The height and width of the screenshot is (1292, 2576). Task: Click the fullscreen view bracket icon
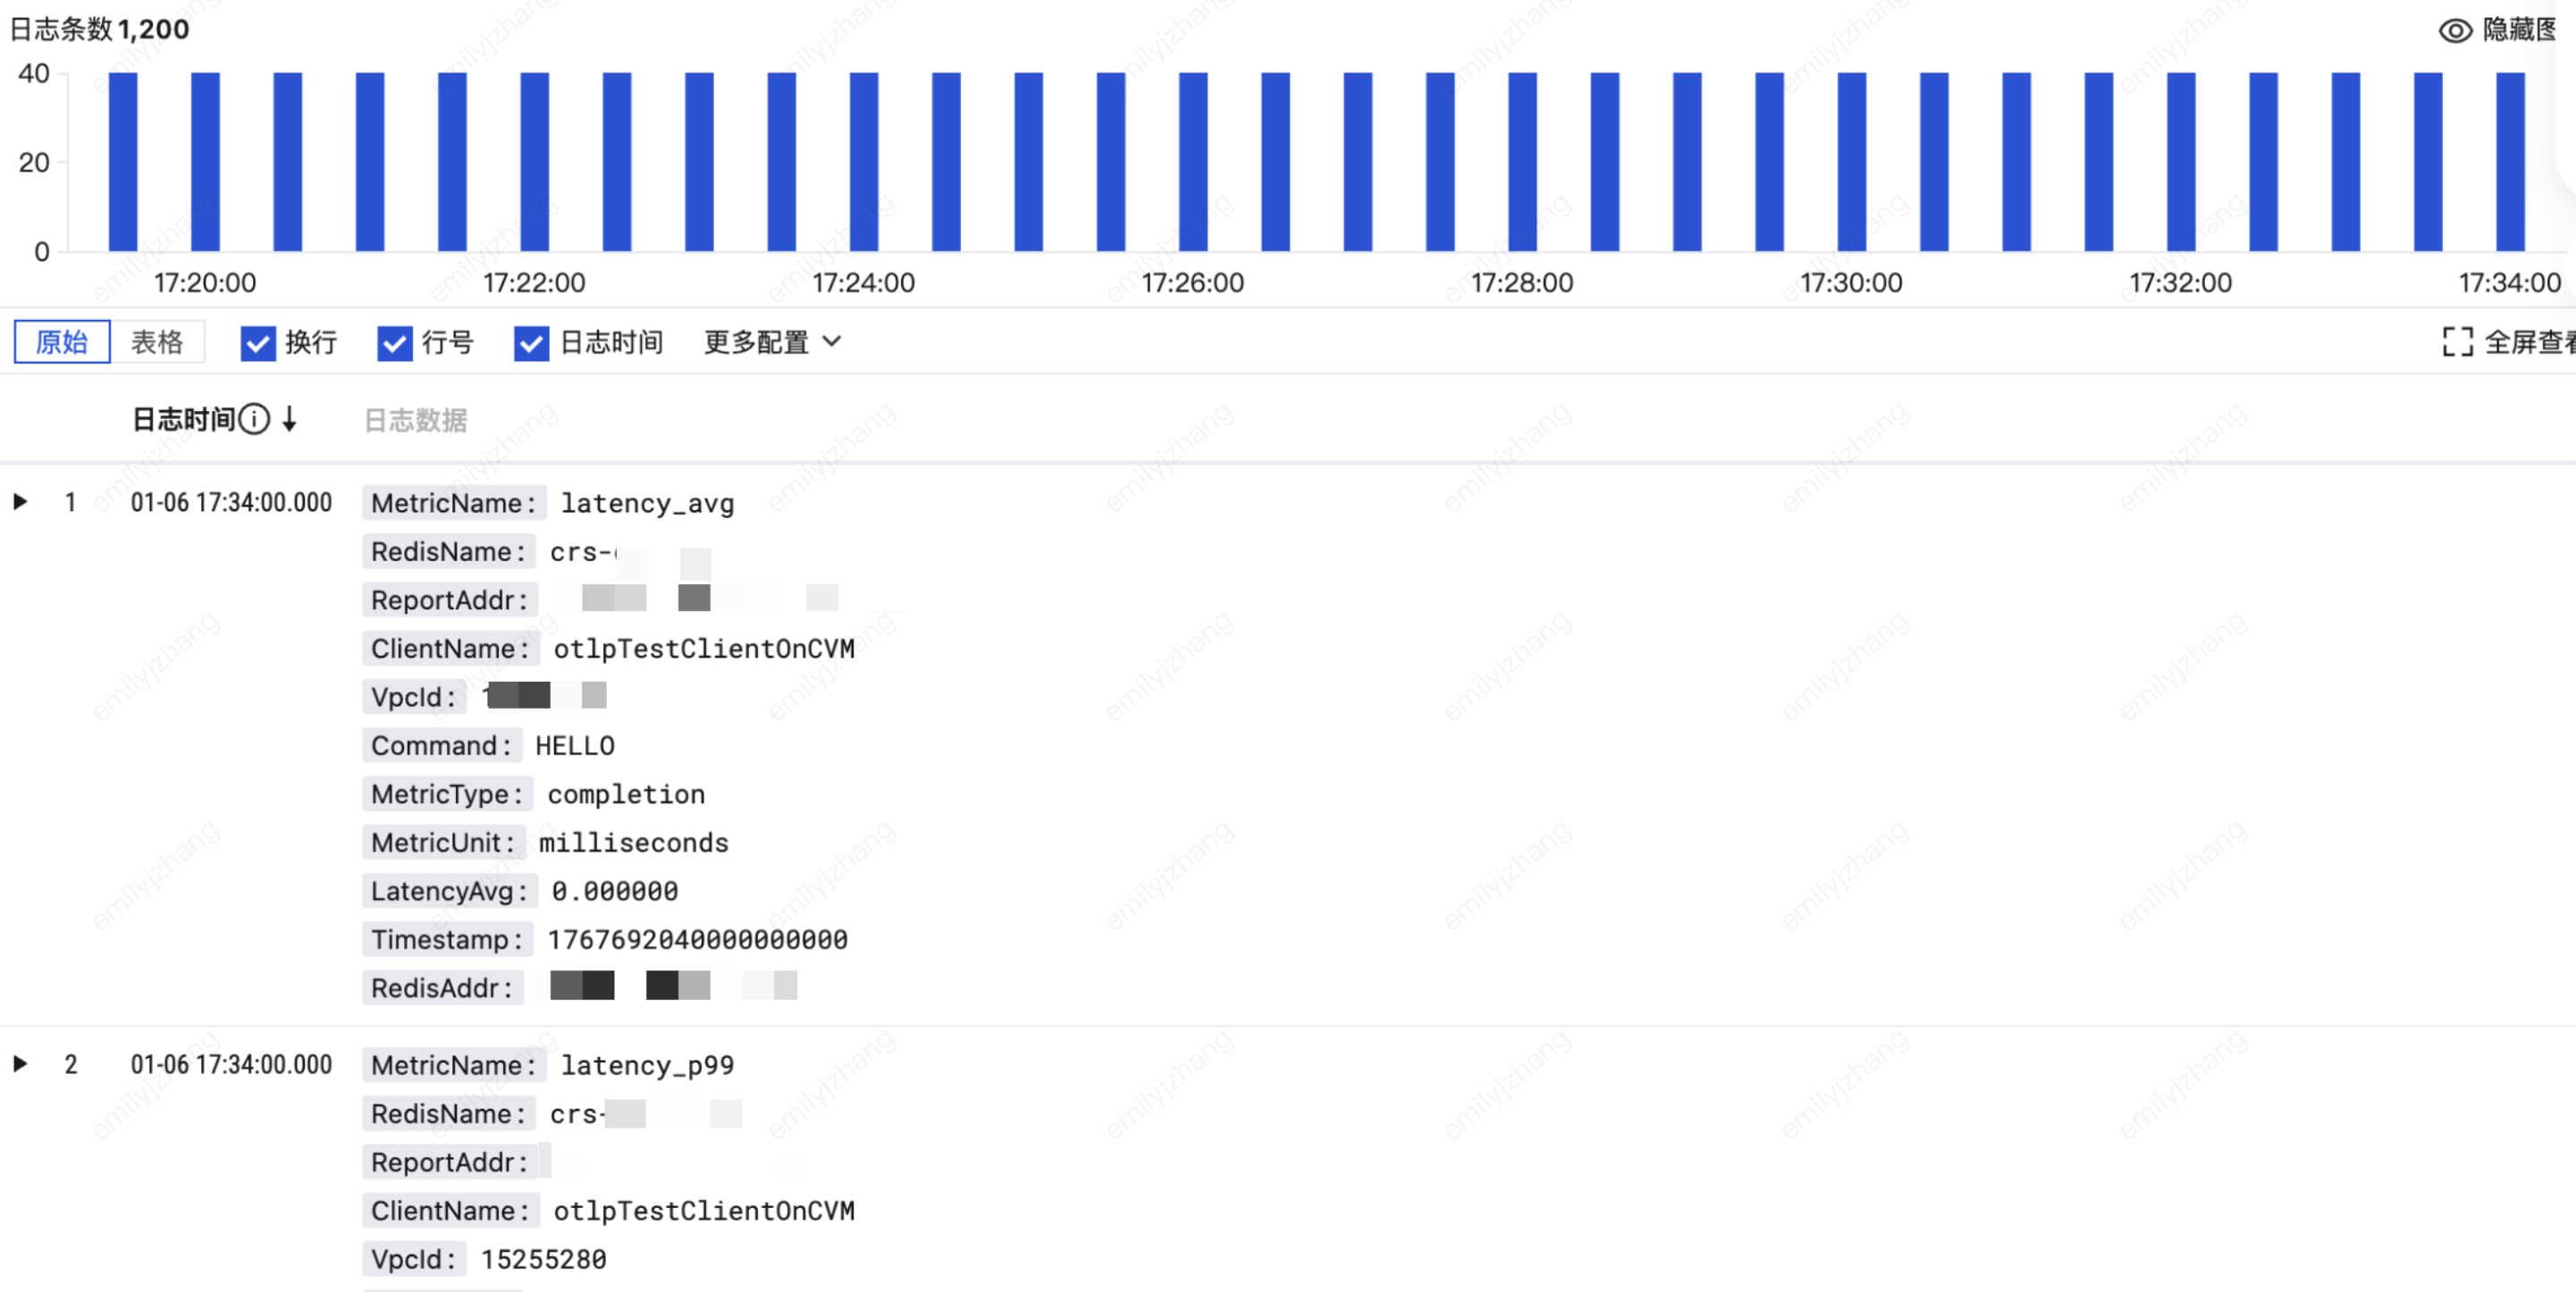[2457, 342]
